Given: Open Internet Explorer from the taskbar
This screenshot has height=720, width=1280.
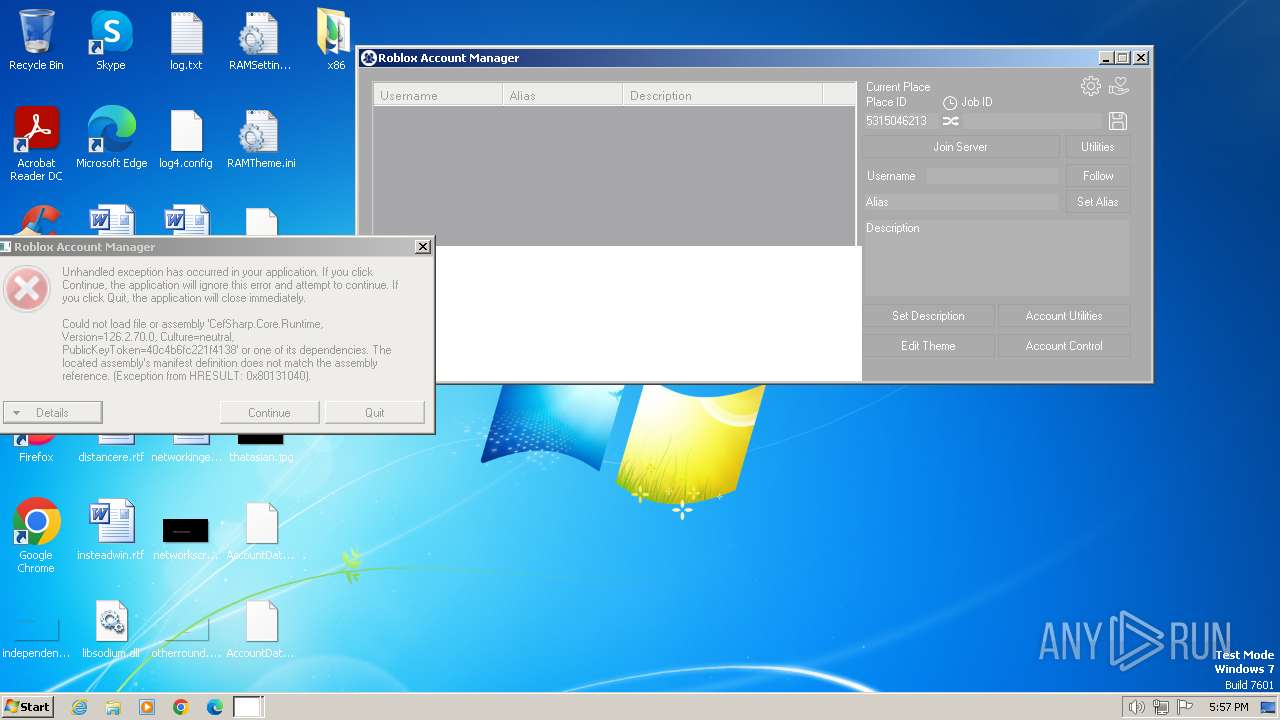Looking at the screenshot, I should [79, 707].
